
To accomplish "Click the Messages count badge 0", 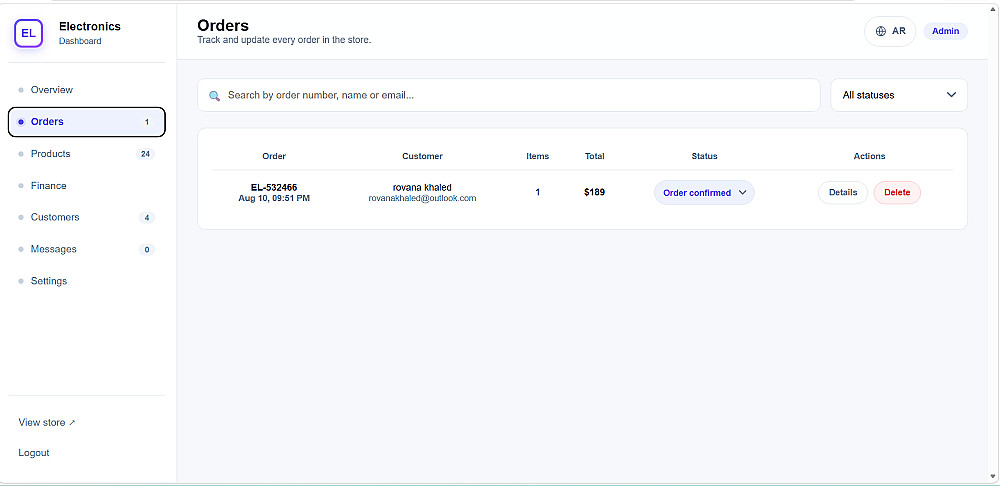I will coord(147,249).
